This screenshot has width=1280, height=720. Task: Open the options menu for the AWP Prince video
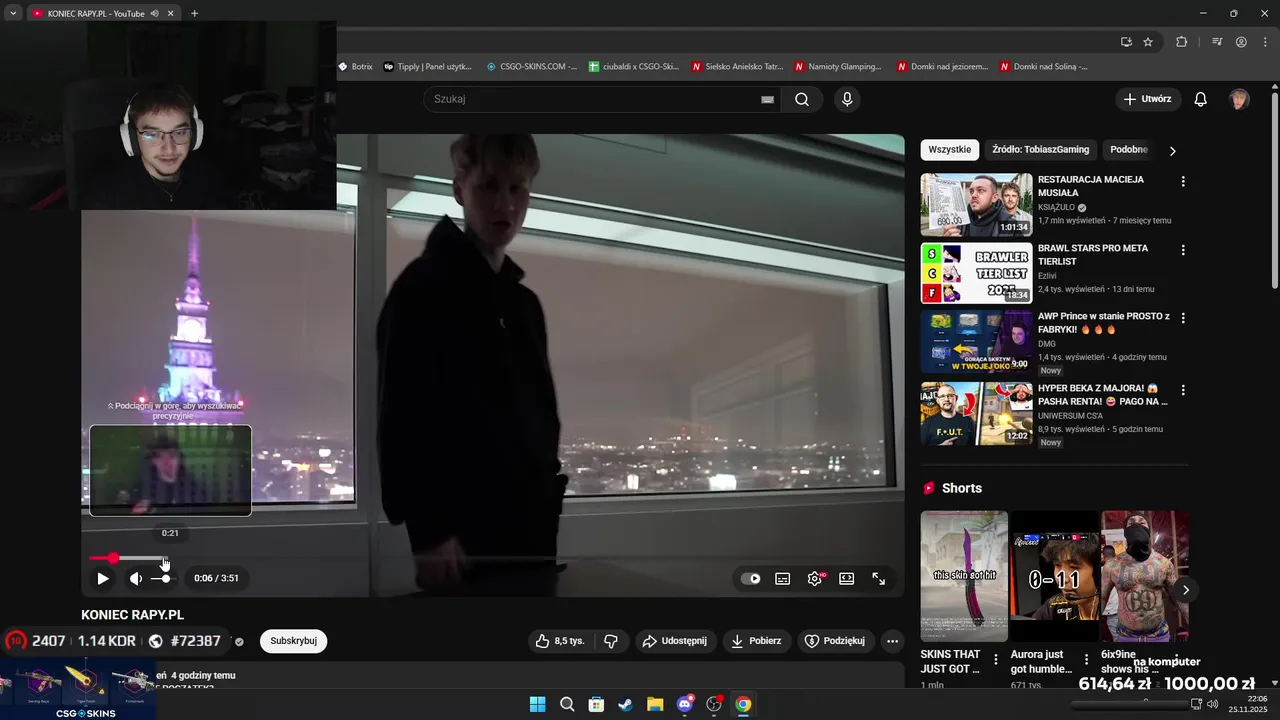click(1183, 318)
